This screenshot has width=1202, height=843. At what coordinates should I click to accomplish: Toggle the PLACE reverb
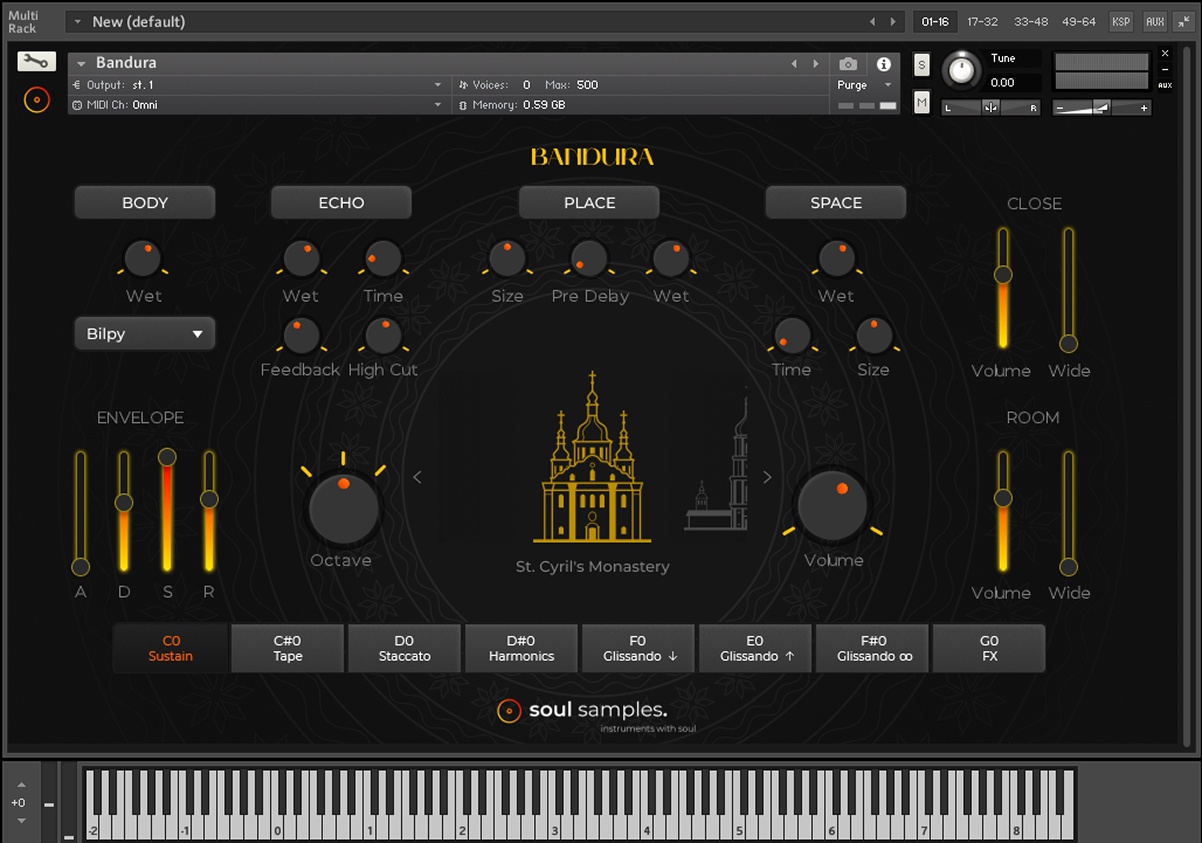(589, 203)
